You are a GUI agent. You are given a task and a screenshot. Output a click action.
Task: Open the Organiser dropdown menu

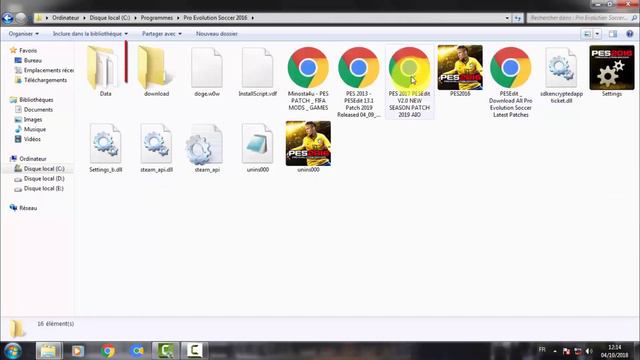coord(24,34)
